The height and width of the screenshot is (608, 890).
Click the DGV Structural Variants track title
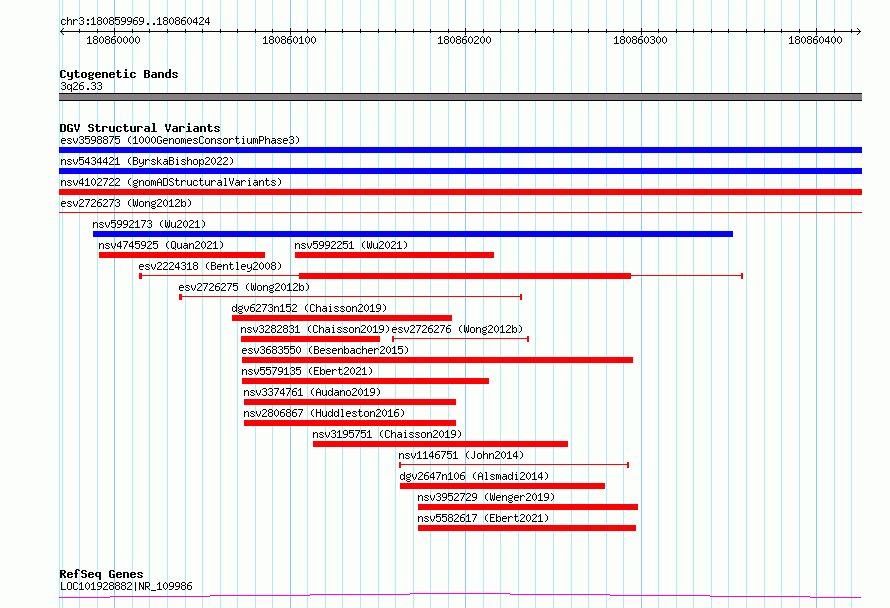click(x=140, y=128)
